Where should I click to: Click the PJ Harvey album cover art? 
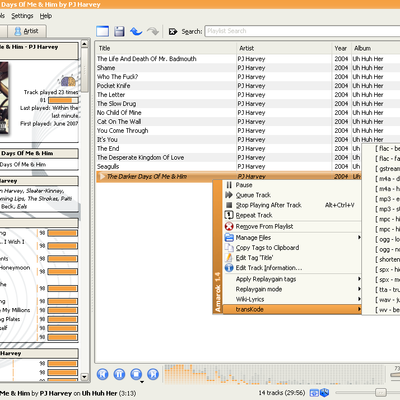pos(4,98)
